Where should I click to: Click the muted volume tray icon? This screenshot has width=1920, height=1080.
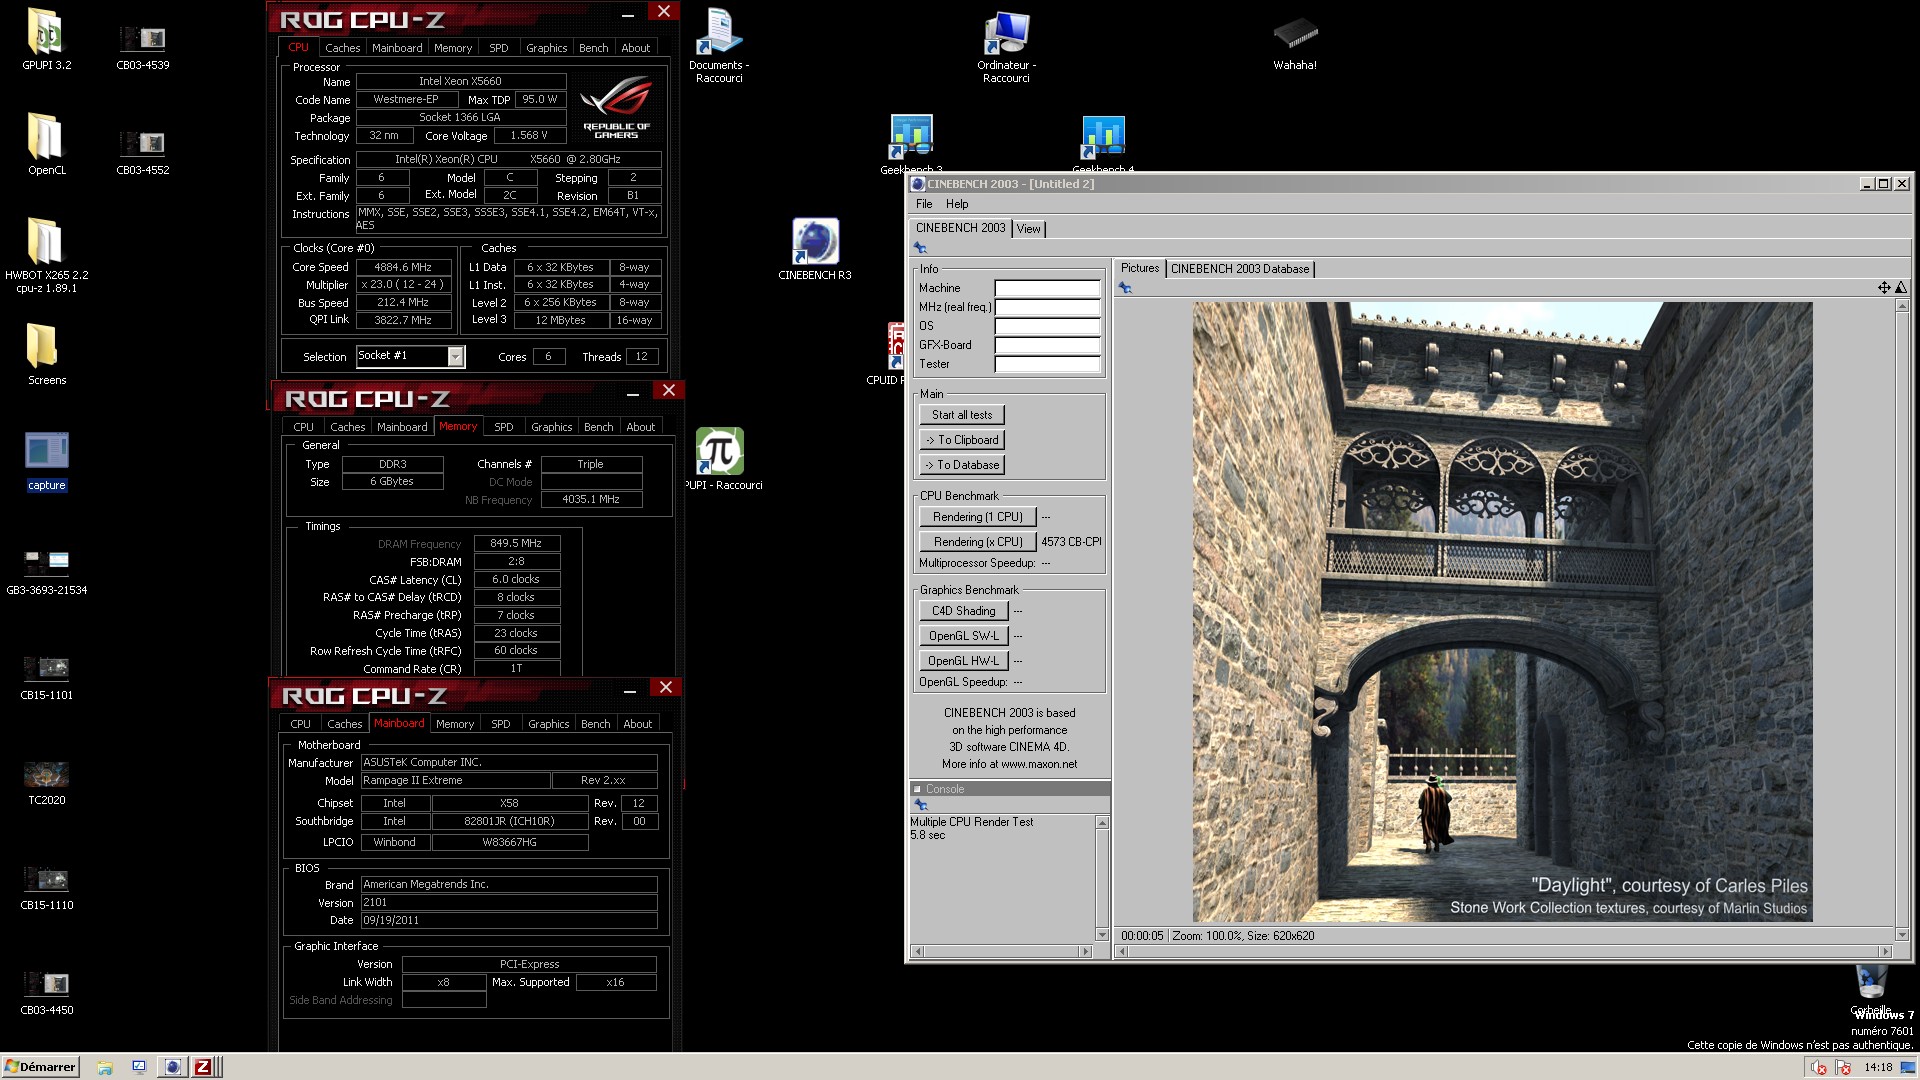click(1819, 1068)
